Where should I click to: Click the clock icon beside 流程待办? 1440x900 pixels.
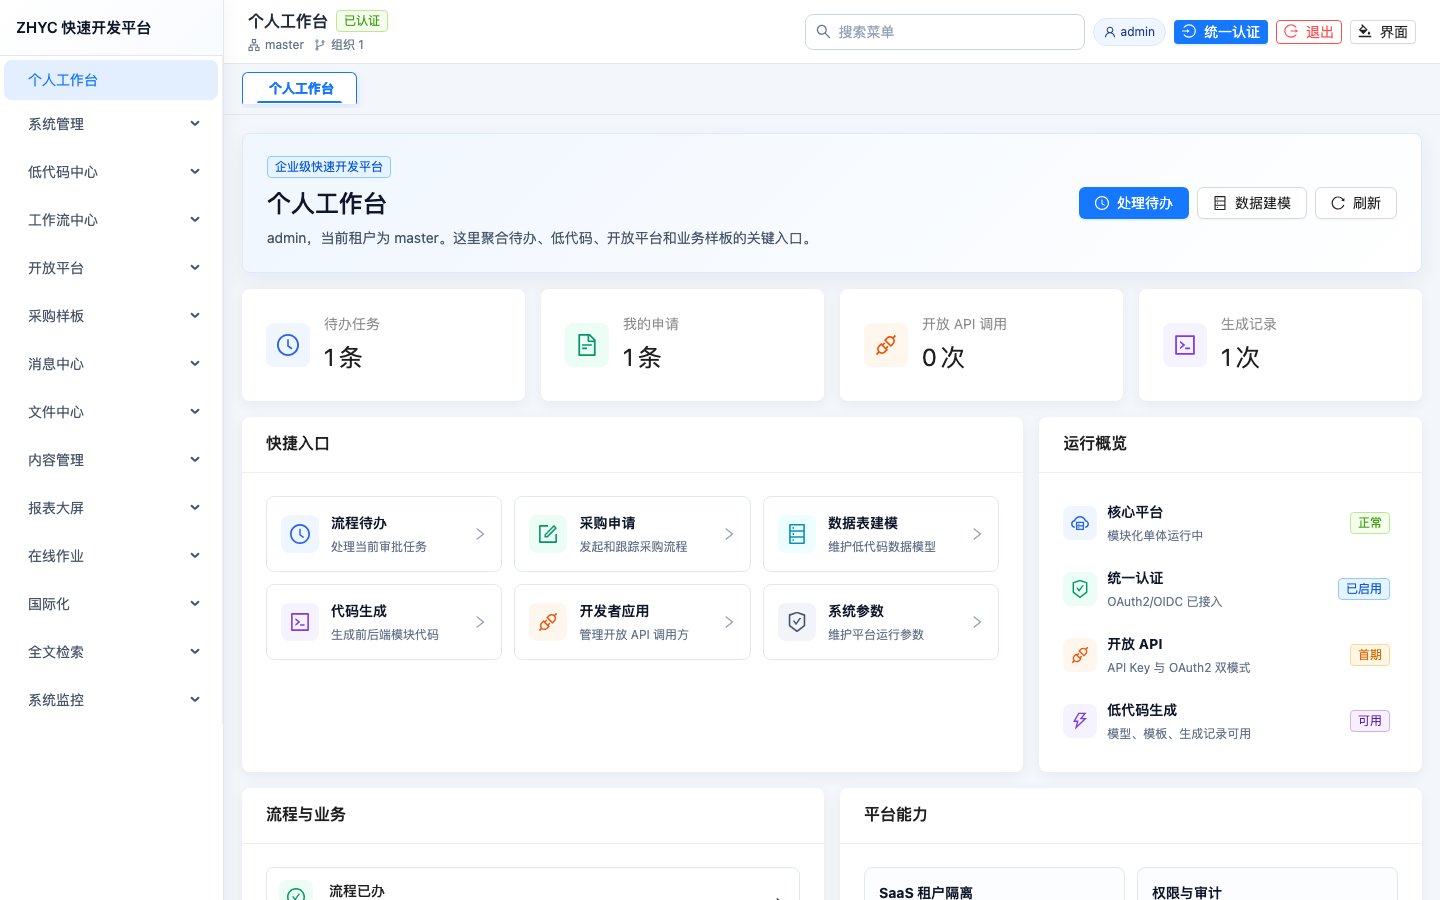coord(300,534)
